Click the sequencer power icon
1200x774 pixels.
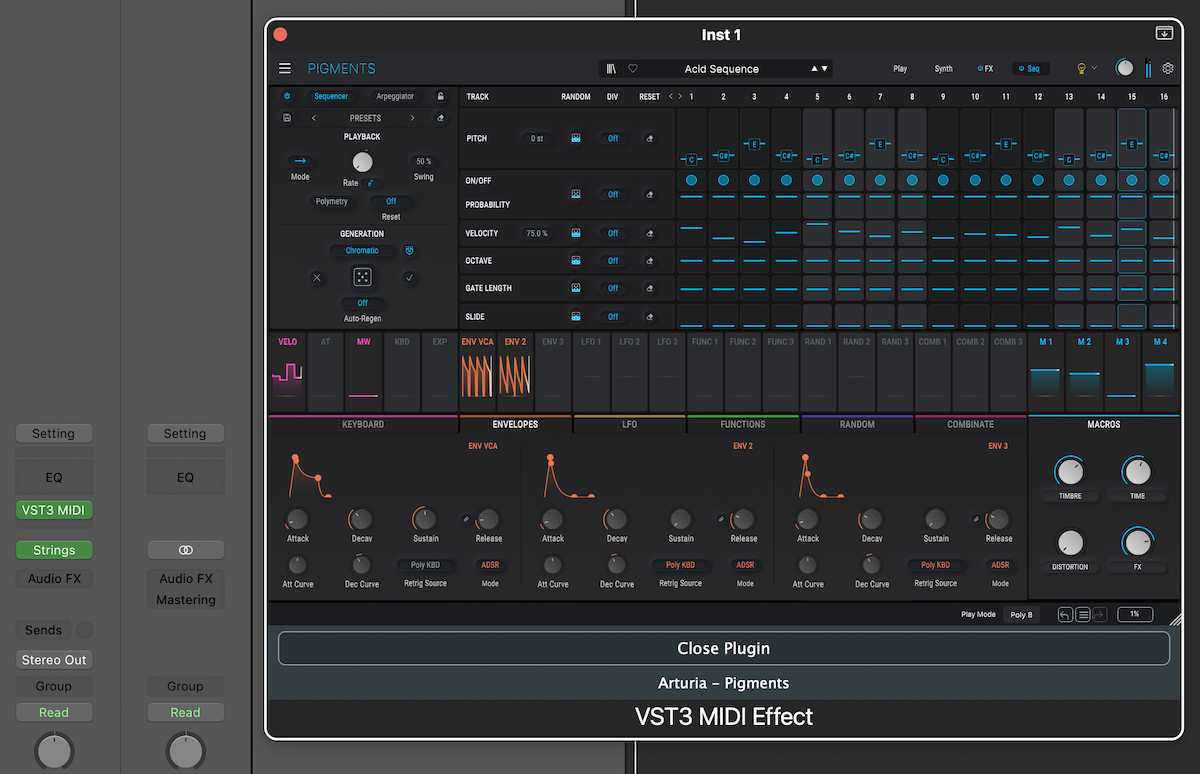[x=287, y=96]
